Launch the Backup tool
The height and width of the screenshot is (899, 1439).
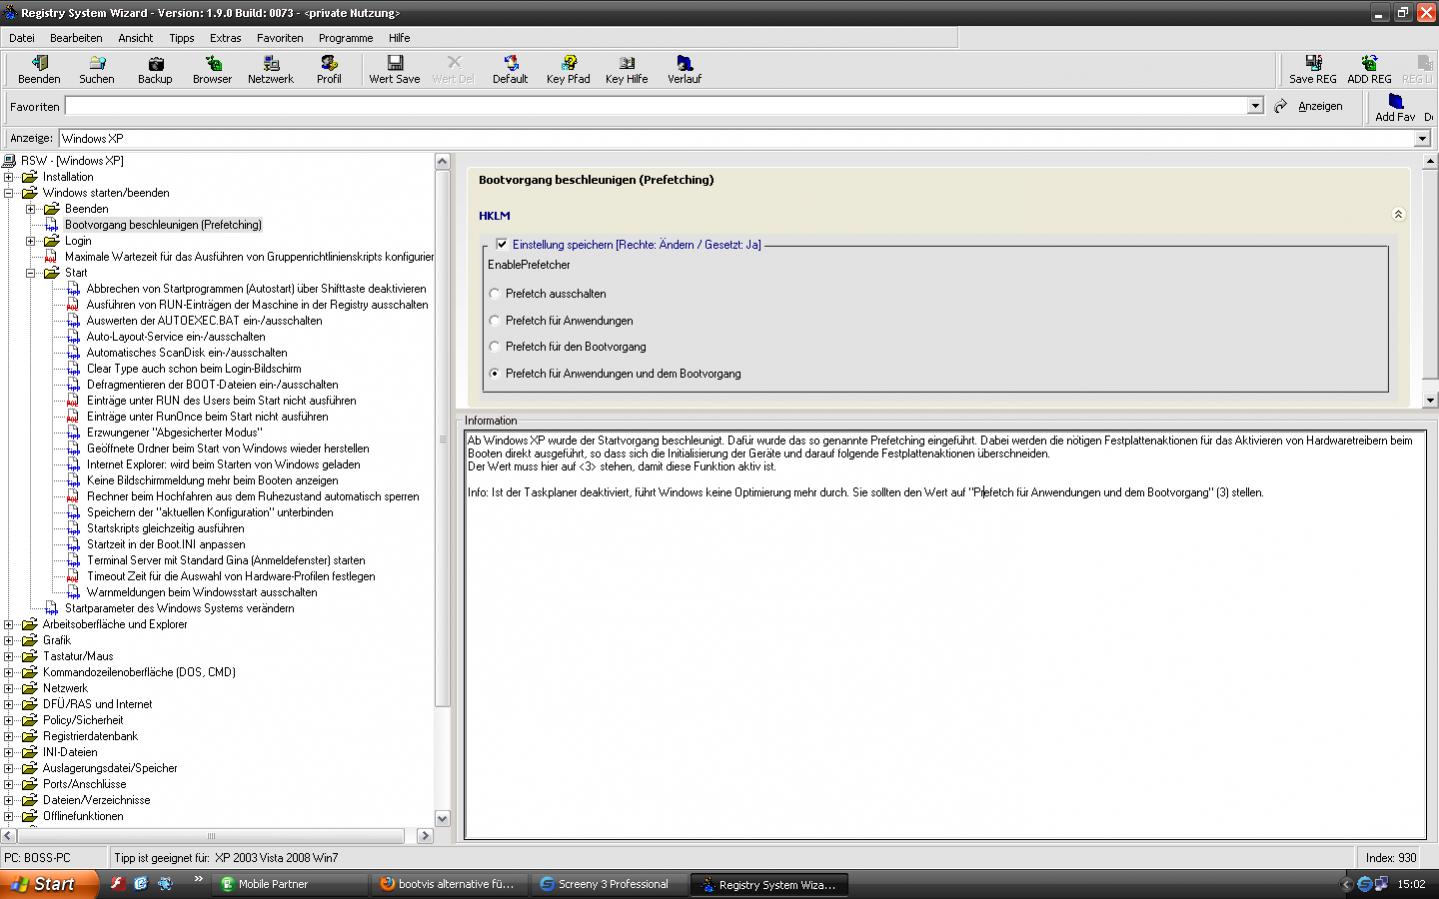coord(155,70)
